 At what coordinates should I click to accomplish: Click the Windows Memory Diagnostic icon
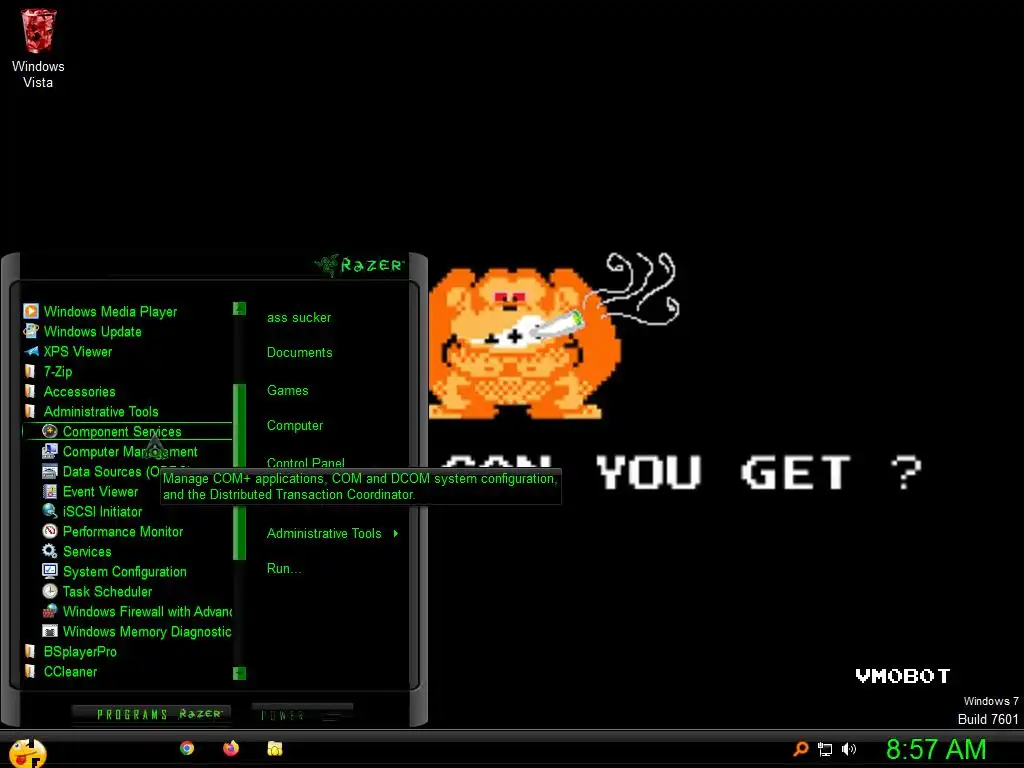click(50, 632)
